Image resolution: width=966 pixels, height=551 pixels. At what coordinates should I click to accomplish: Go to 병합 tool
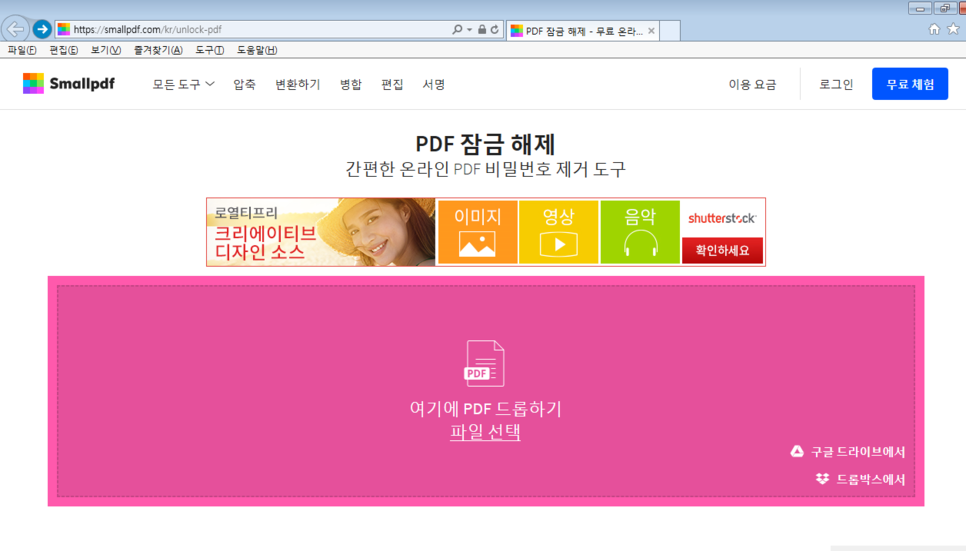(x=351, y=84)
